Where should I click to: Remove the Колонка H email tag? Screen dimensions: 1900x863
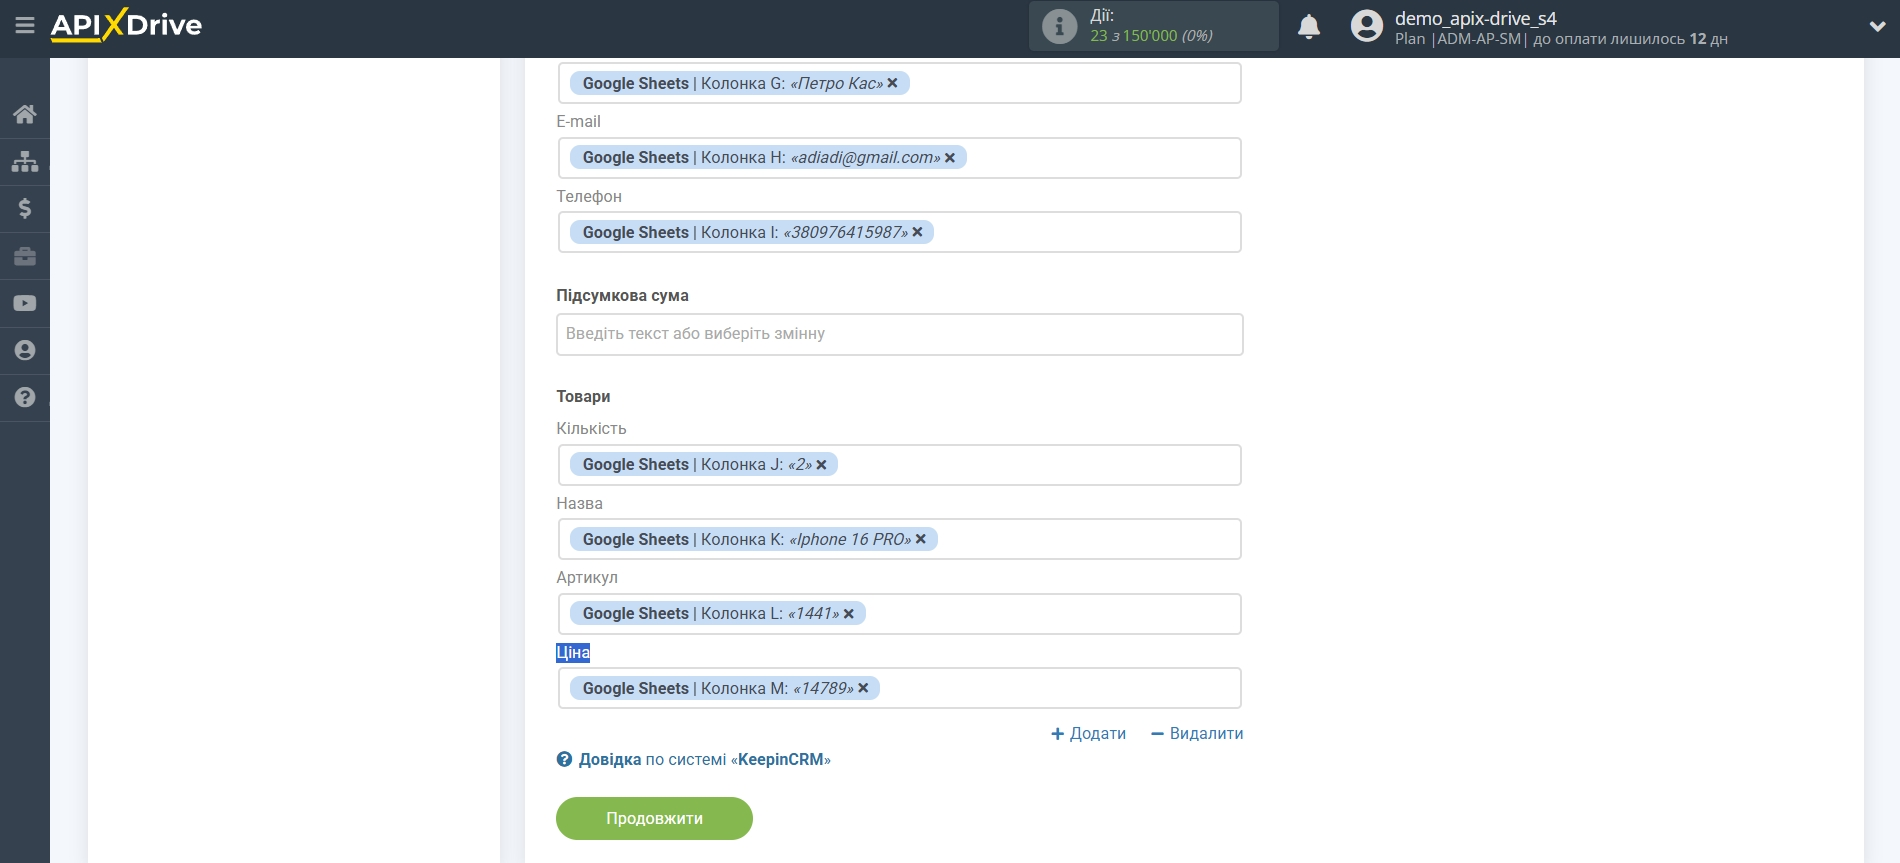pos(950,158)
